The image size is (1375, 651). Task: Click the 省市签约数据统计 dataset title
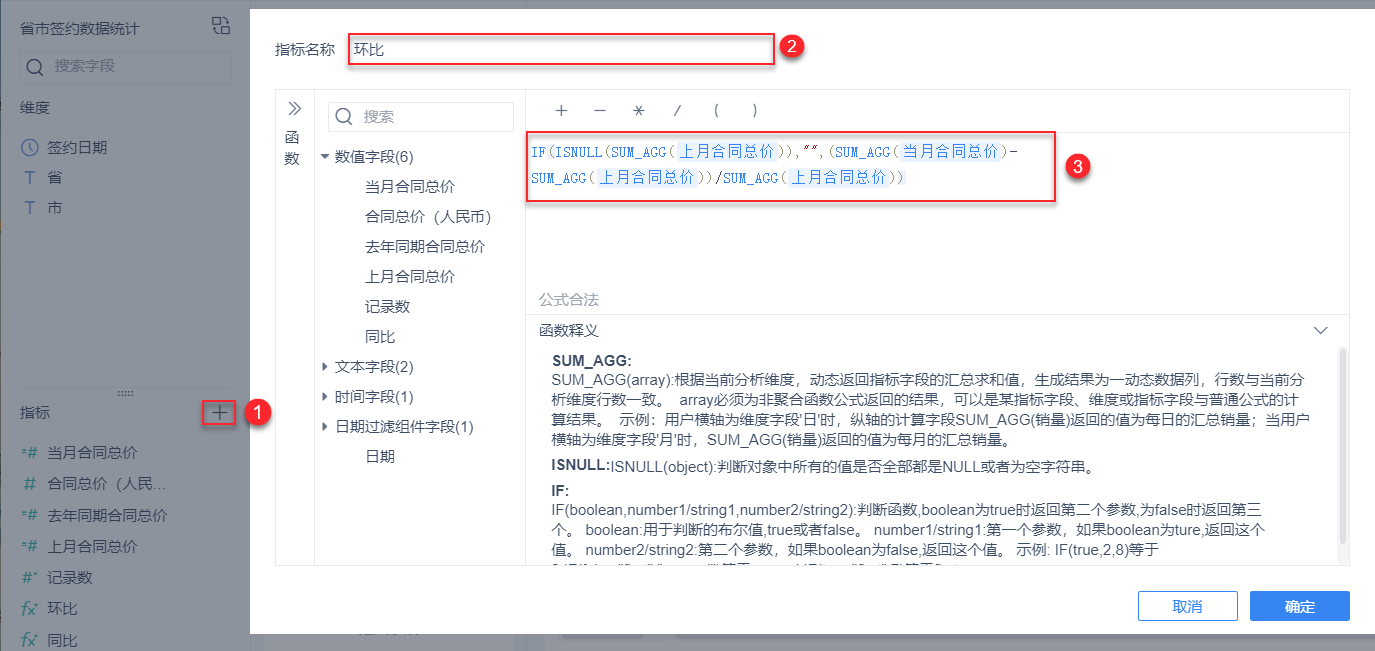tap(80, 28)
